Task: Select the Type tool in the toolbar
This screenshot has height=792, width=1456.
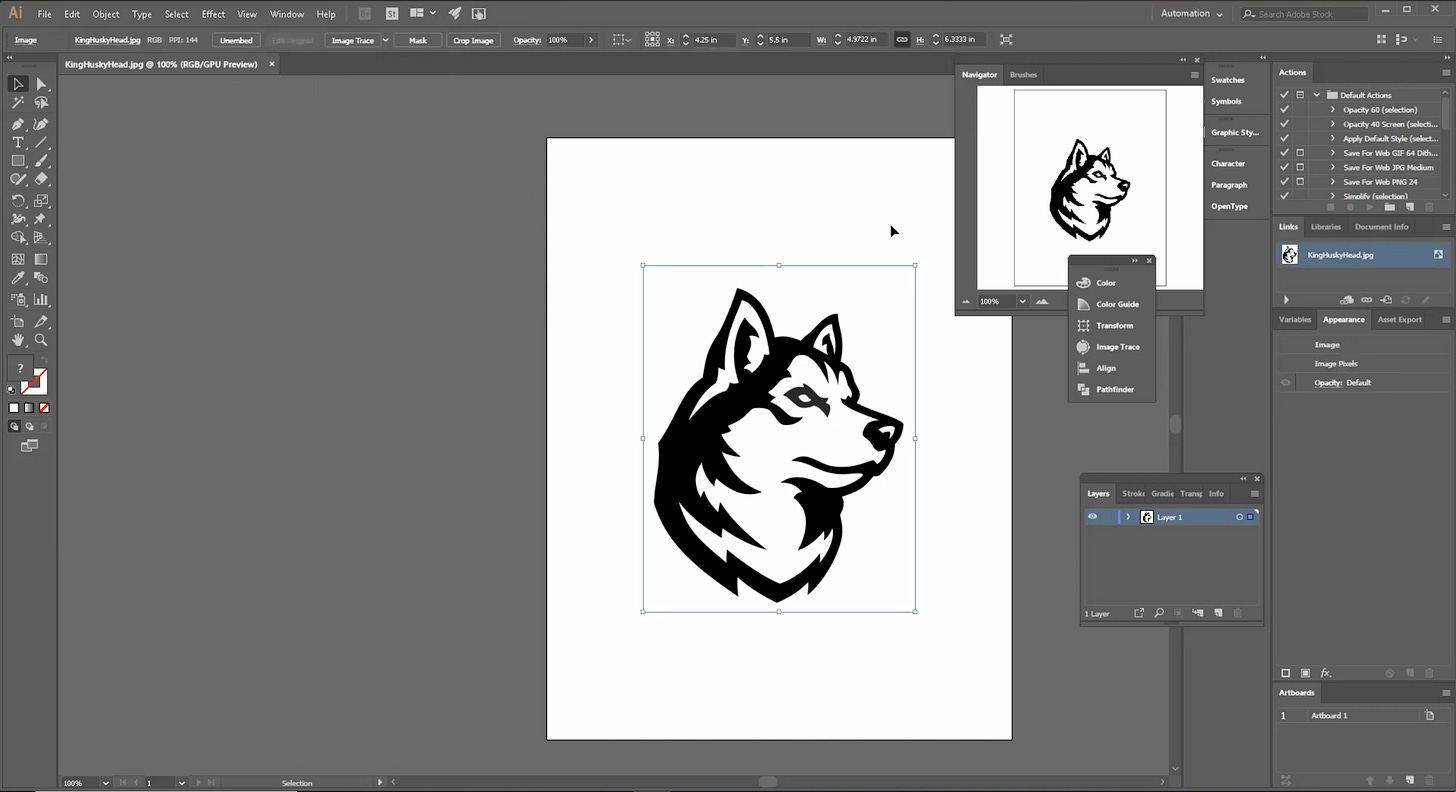Action: pyautogui.click(x=18, y=142)
